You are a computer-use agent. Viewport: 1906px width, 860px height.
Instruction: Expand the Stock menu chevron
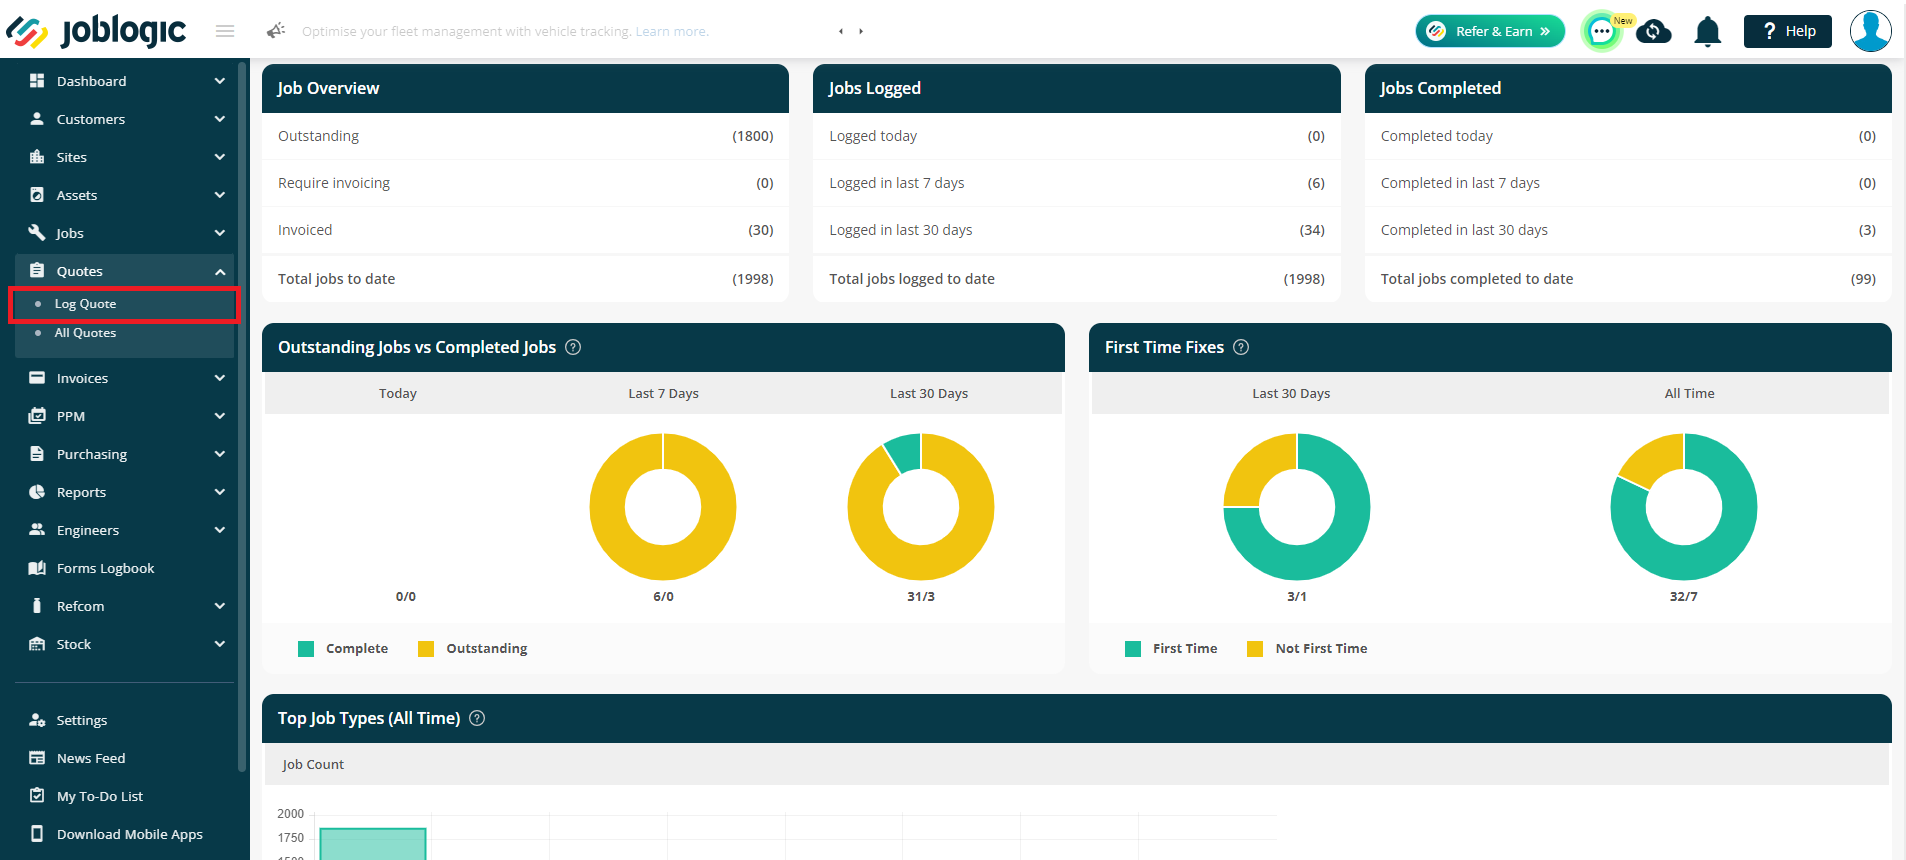click(220, 644)
